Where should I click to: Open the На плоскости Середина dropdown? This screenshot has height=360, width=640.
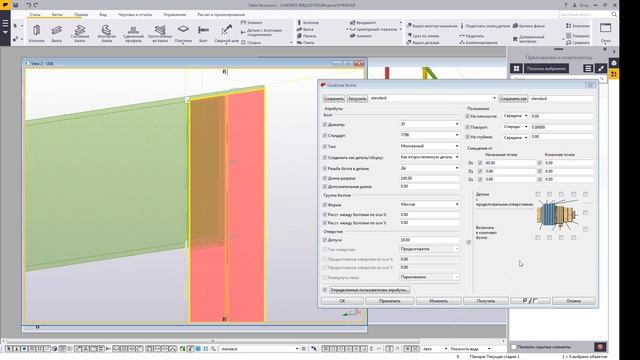tap(515, 116)
